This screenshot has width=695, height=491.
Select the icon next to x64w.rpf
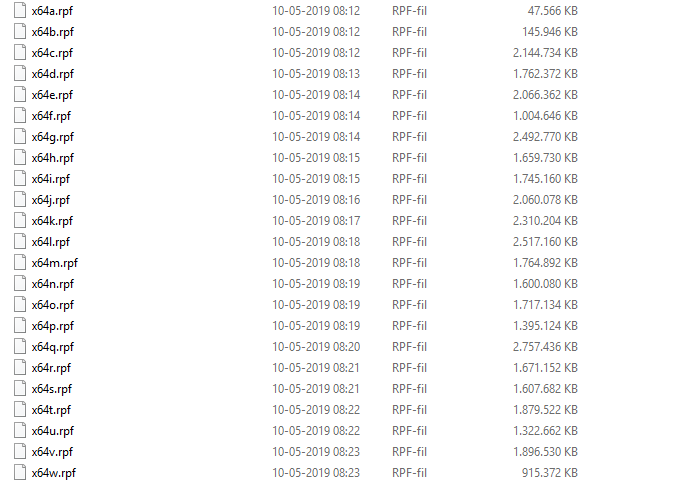(x=20, y=472)
